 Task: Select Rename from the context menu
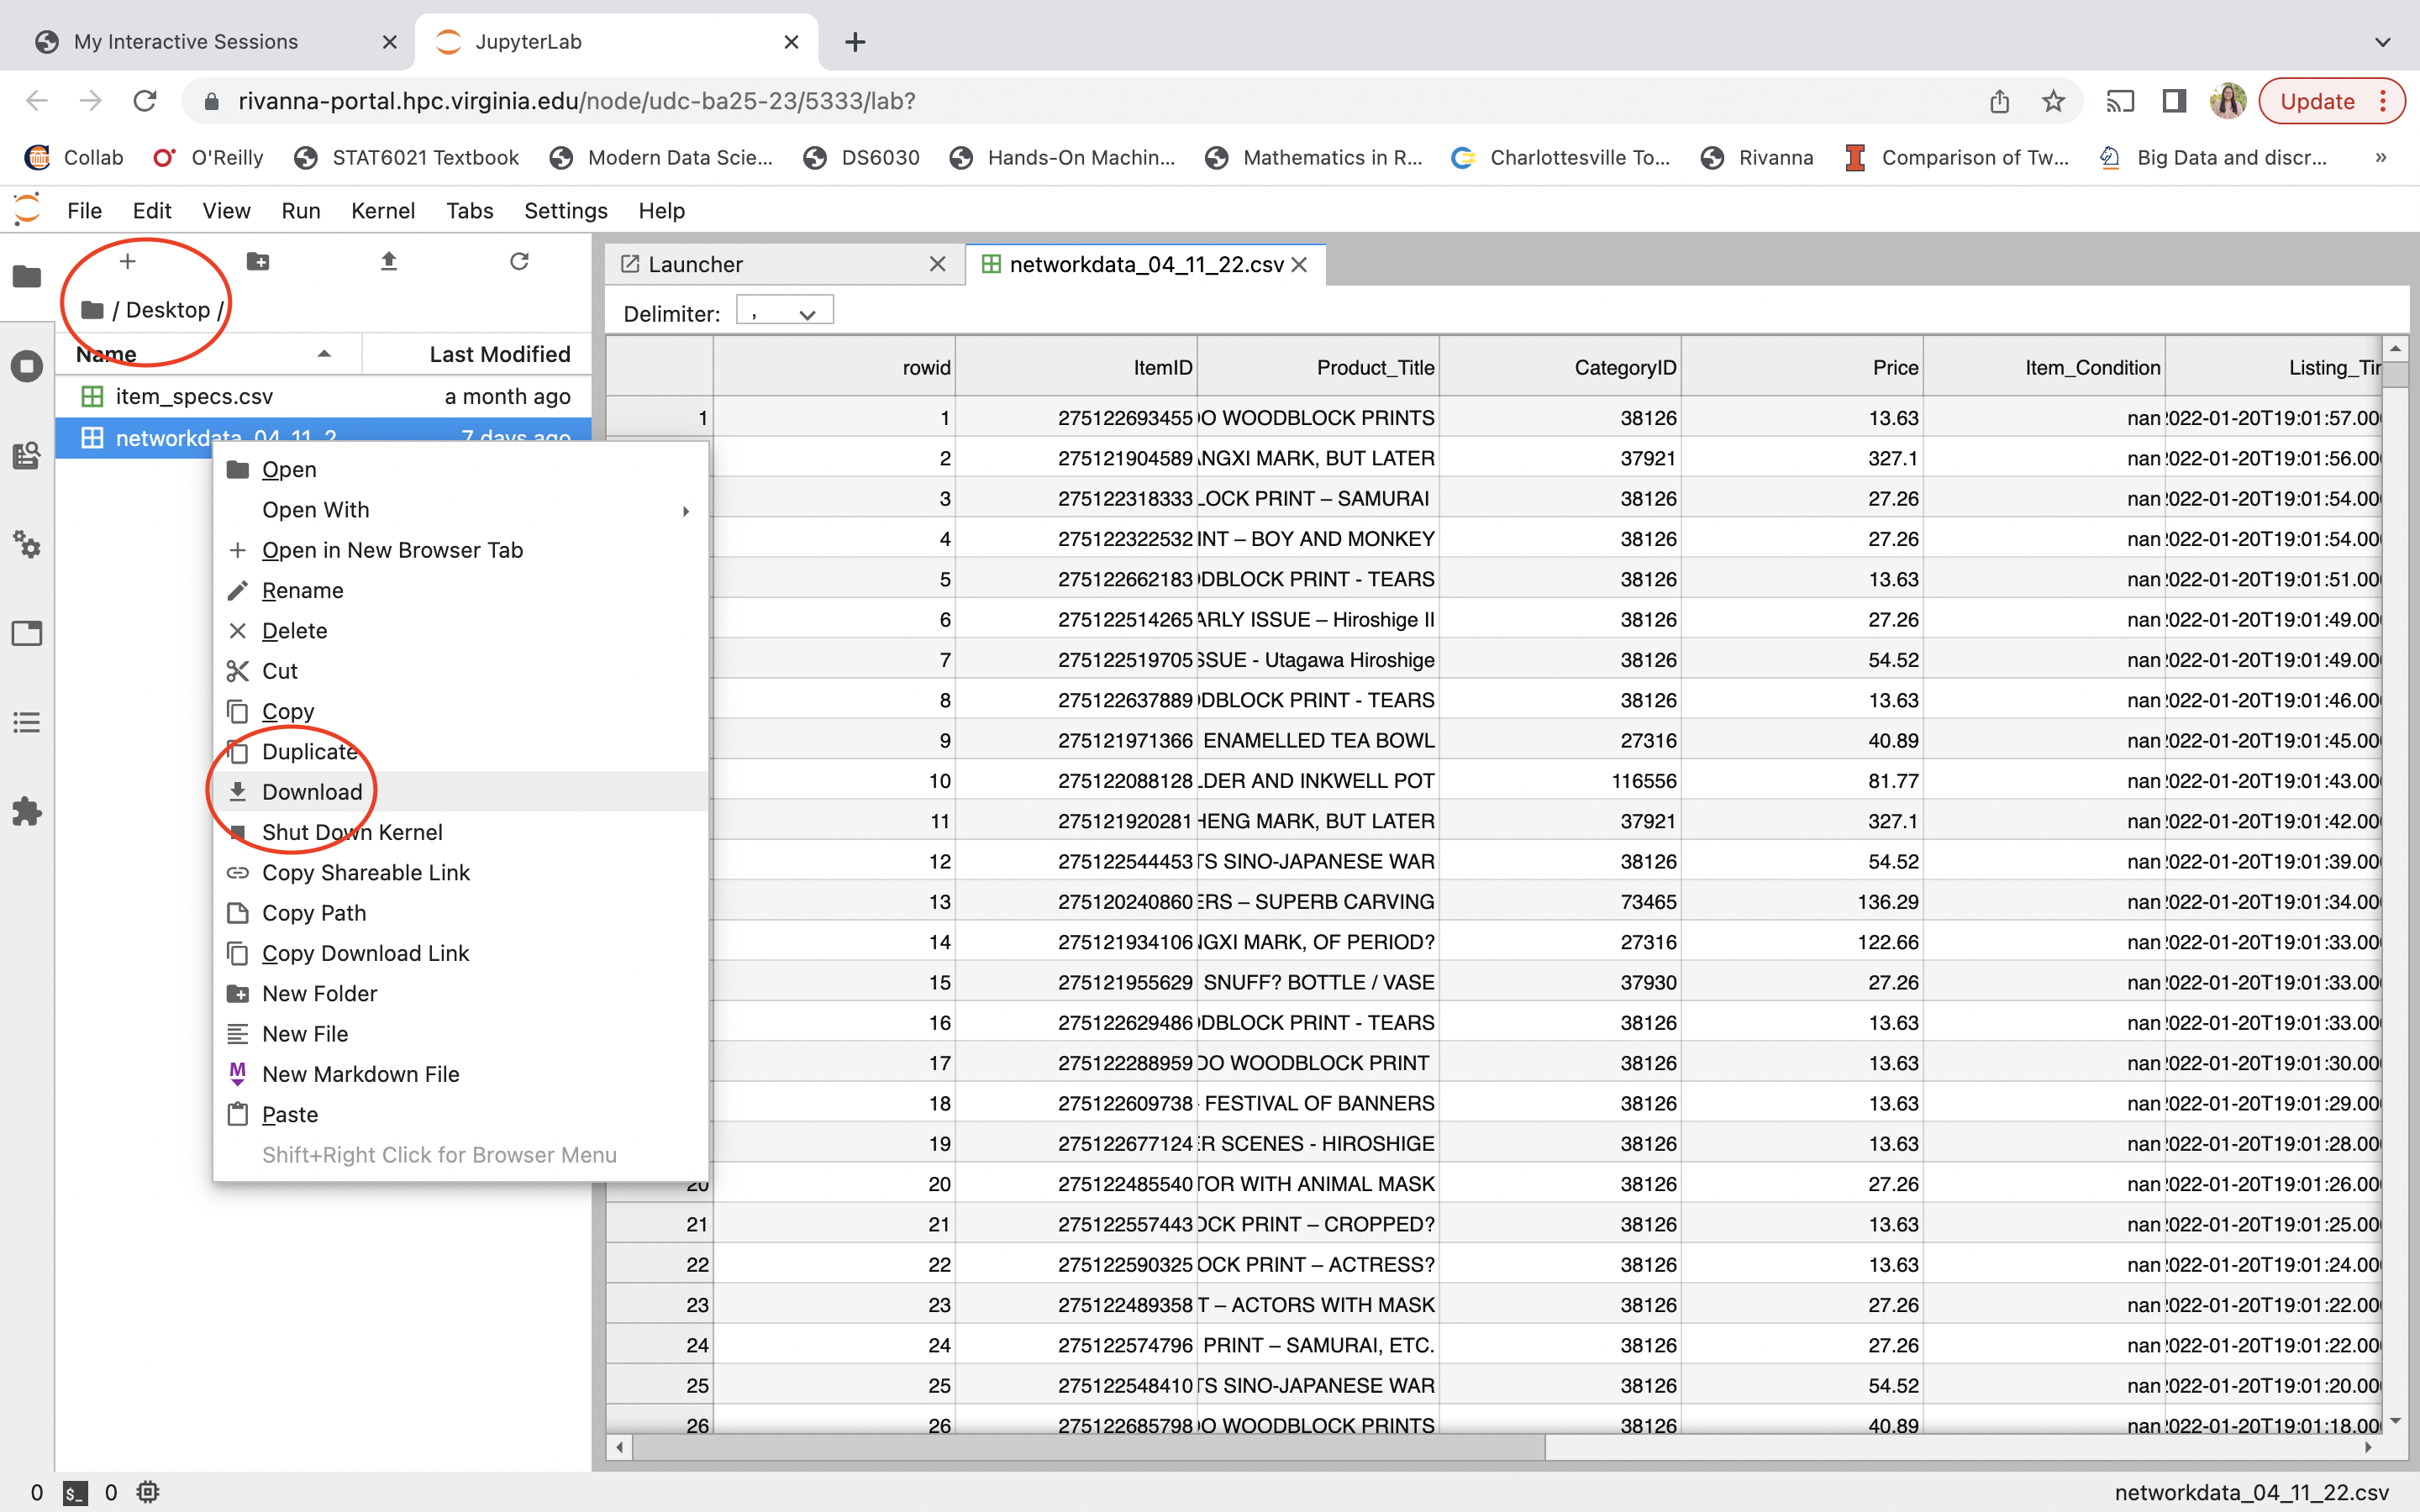(x=460, y=590)
